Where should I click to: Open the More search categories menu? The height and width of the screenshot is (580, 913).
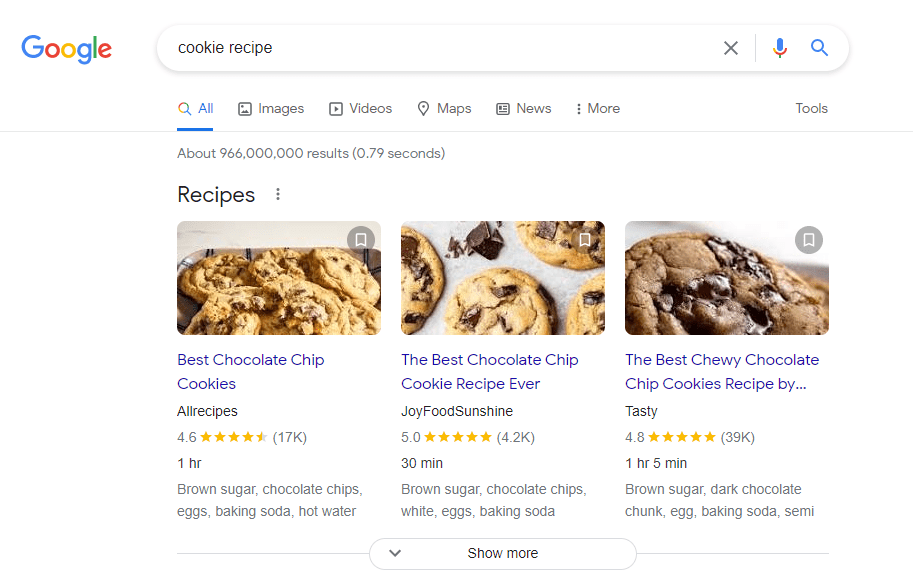tap(597, 108)
